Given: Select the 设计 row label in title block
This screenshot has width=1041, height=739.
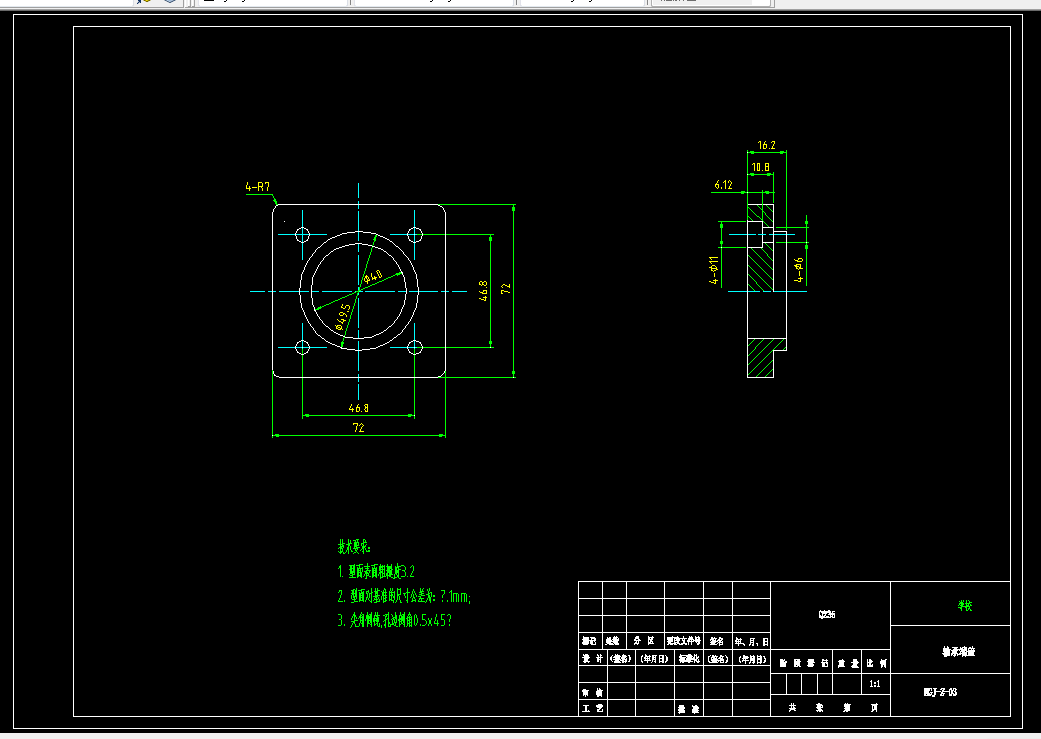Looking at the screenshot, I should coord(592,659).
